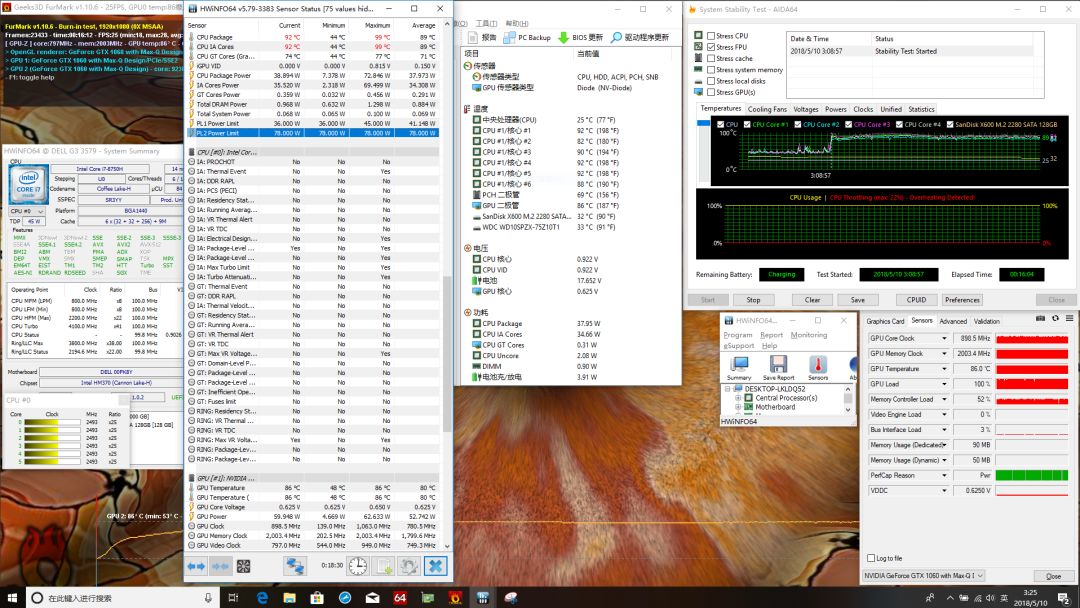
Task: Open the NVIDIA GeForce GTX 1060 device dropdown
Action: pyautogui.click(x=981, y=576)
